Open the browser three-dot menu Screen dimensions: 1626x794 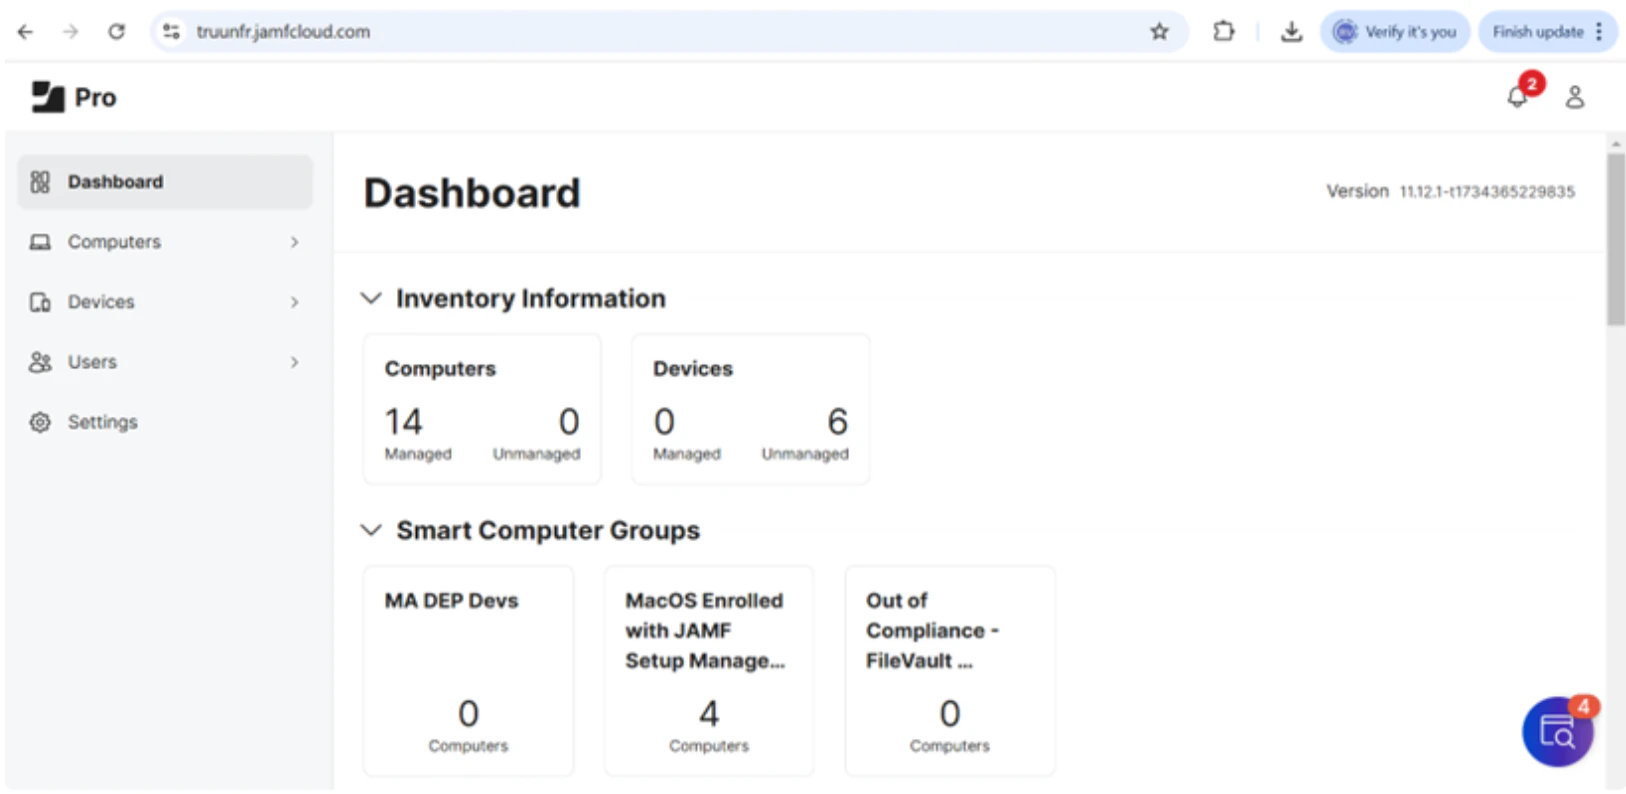click(1599, 32)
